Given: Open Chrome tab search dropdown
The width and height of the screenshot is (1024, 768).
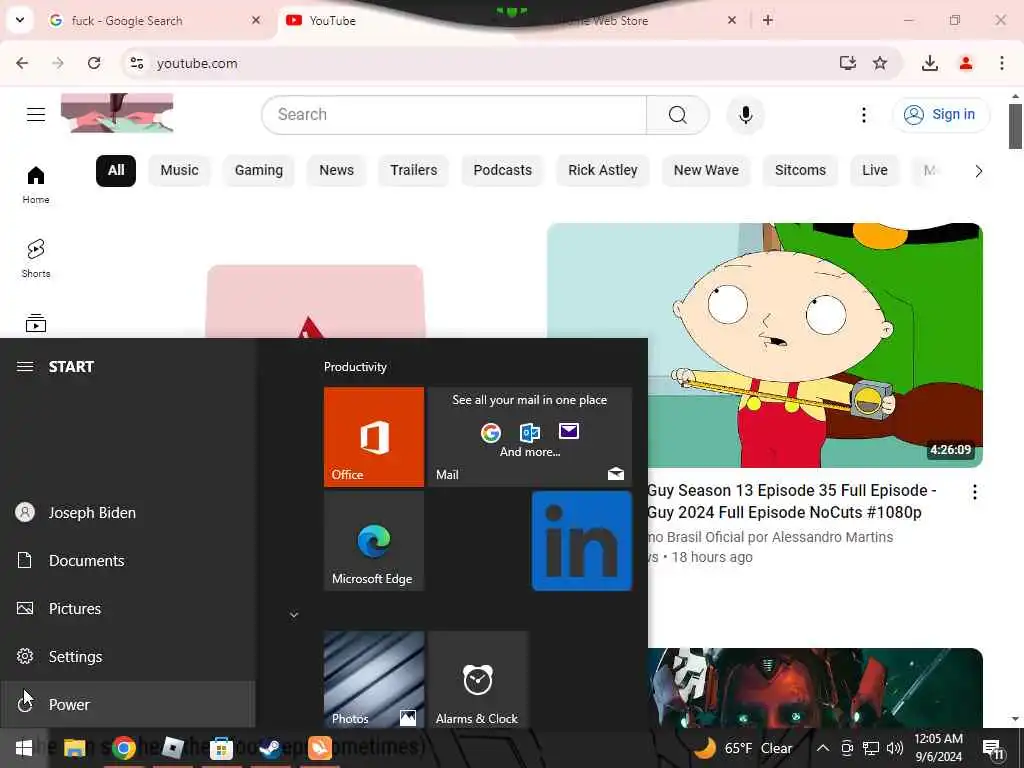Looking at the screenshot, I should tap(20, 20).
